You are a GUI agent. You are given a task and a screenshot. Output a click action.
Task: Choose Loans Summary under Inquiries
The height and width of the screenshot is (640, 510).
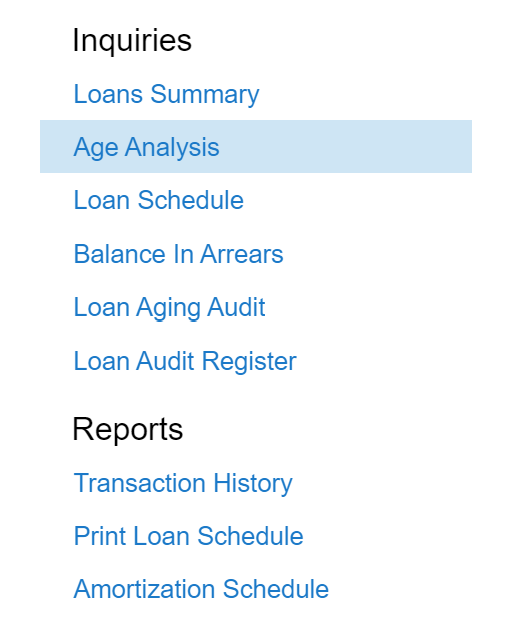point(166,94)
